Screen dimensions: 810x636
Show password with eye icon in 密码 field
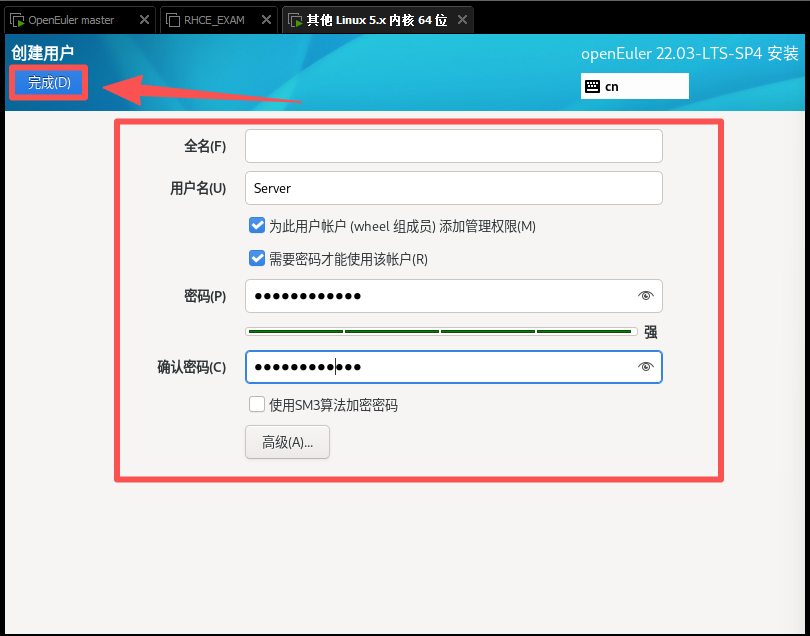645,296
